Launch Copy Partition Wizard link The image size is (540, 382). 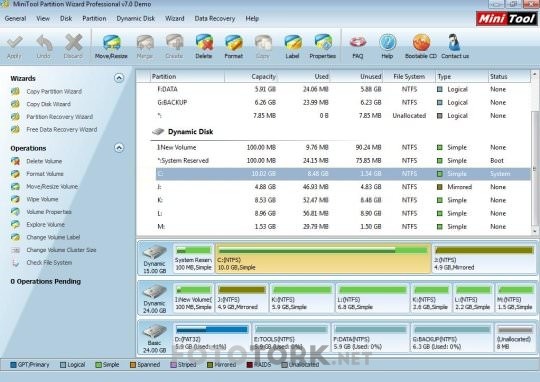(x=54, y=91)
